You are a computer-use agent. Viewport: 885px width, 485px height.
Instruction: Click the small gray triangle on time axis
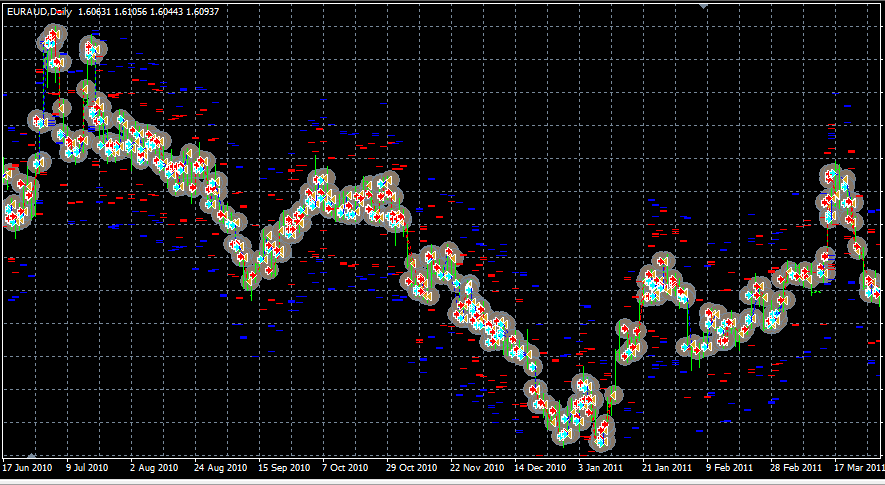coord(32,456)
